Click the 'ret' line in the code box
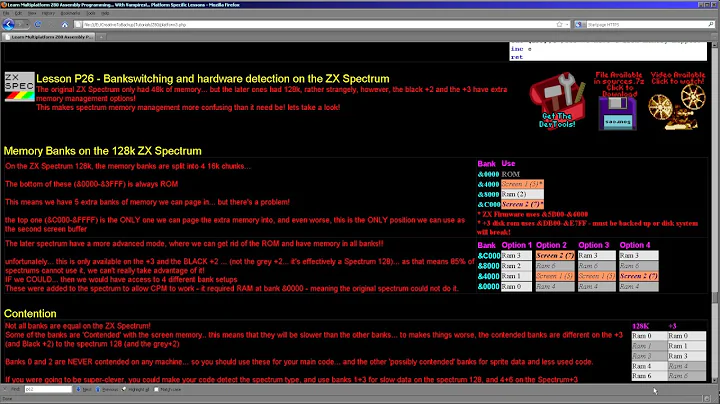Viewport: 720px width, 404px height. pyautogui.click(x=517, y=57)
